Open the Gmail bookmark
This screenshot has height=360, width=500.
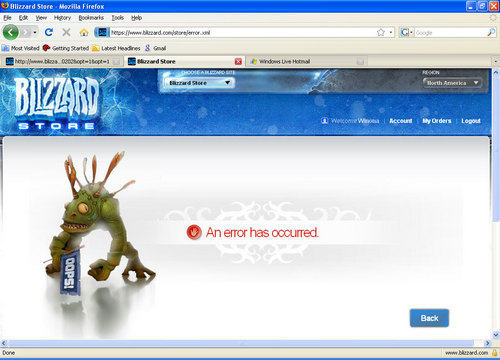(155, 48)
